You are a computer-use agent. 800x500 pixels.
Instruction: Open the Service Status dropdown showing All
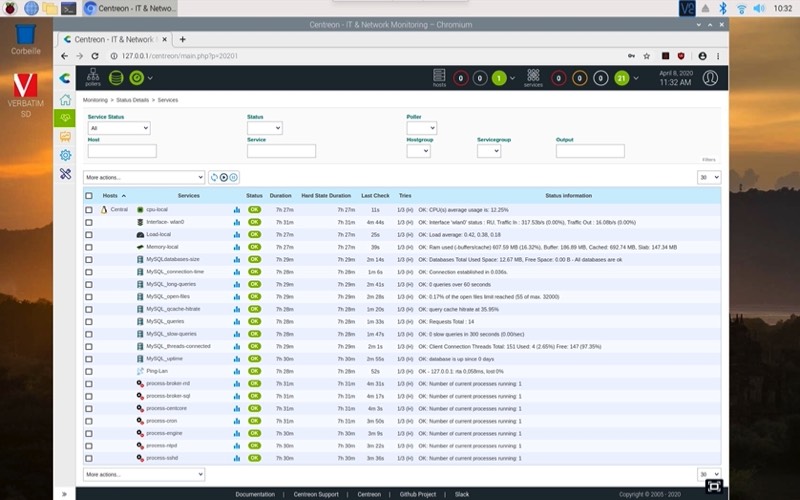[118, 128]
